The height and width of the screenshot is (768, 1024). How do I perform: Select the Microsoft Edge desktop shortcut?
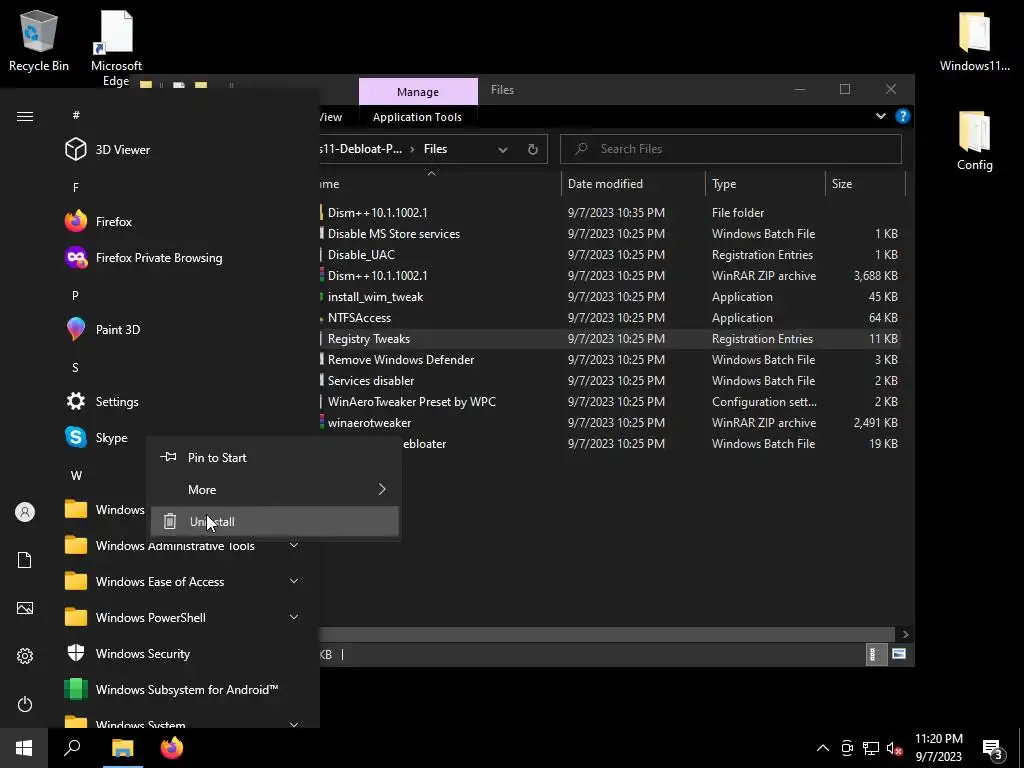pos(116,49)
